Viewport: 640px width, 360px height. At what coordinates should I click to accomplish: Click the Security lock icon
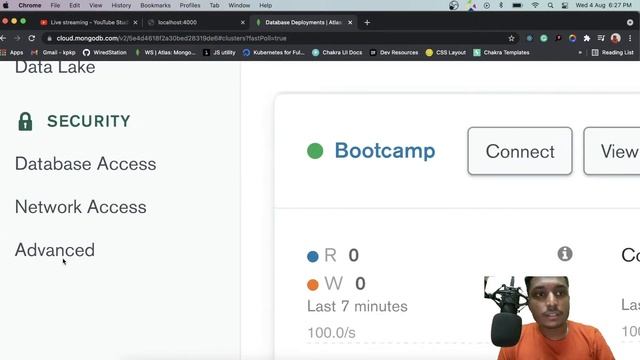[x=25, y=121]
